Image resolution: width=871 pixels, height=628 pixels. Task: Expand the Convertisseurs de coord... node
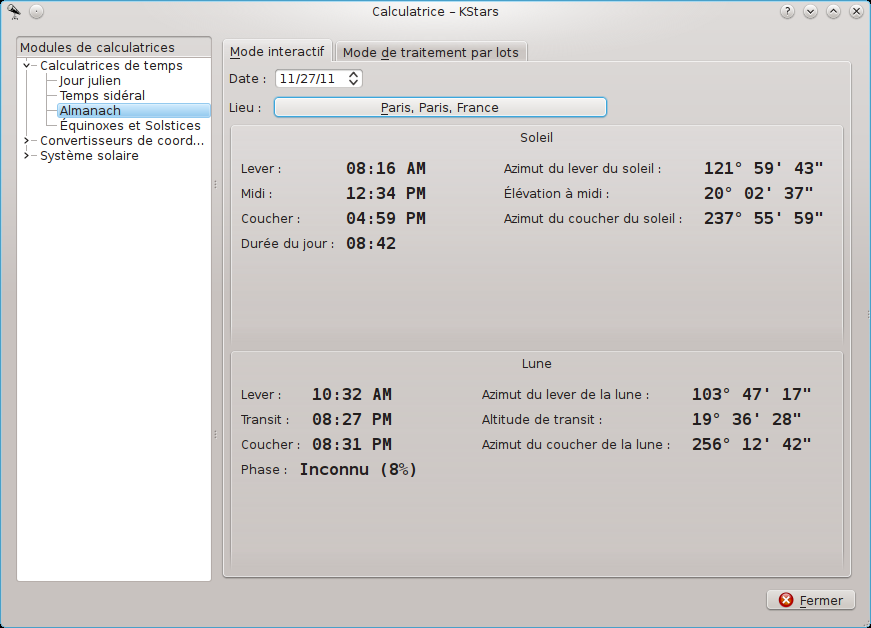[x=28, y=141]
